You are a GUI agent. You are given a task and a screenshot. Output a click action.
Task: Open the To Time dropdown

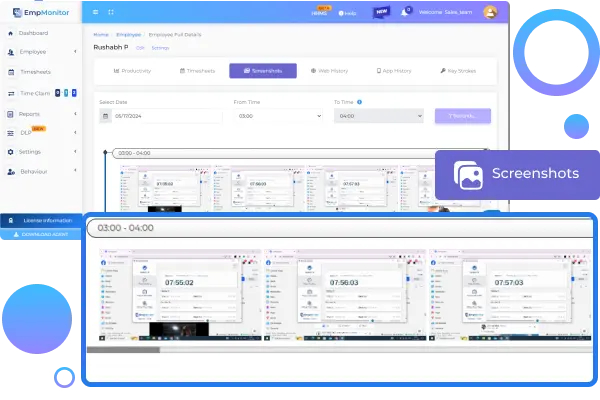pyautogui.click(x=379, y=116)
